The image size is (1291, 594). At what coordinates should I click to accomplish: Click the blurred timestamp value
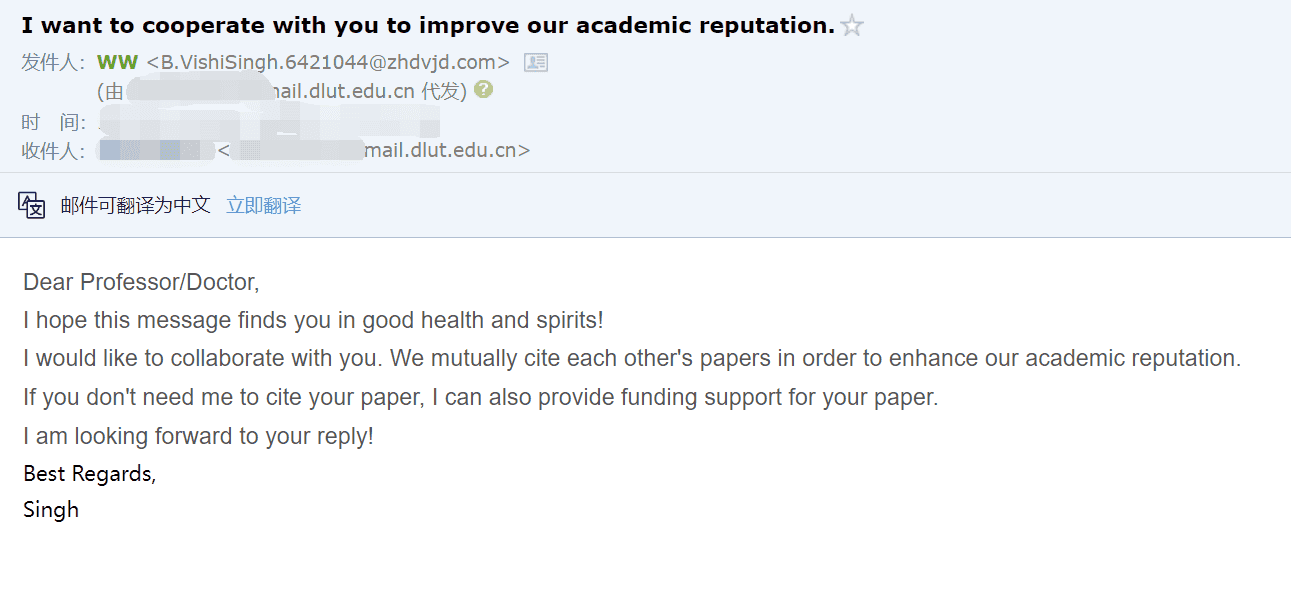coord(270,123)
